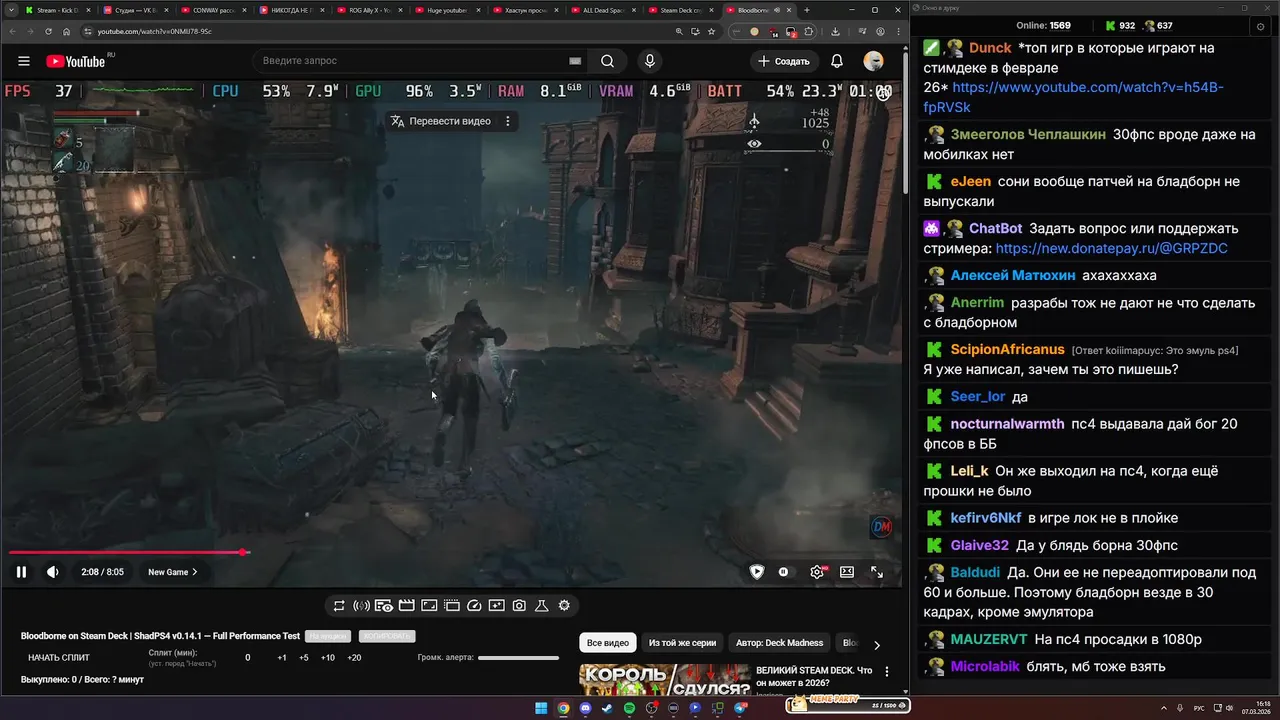Click username ScipionAfricanus in chat
The image size is (1280, 720).
click(1007, 350)
